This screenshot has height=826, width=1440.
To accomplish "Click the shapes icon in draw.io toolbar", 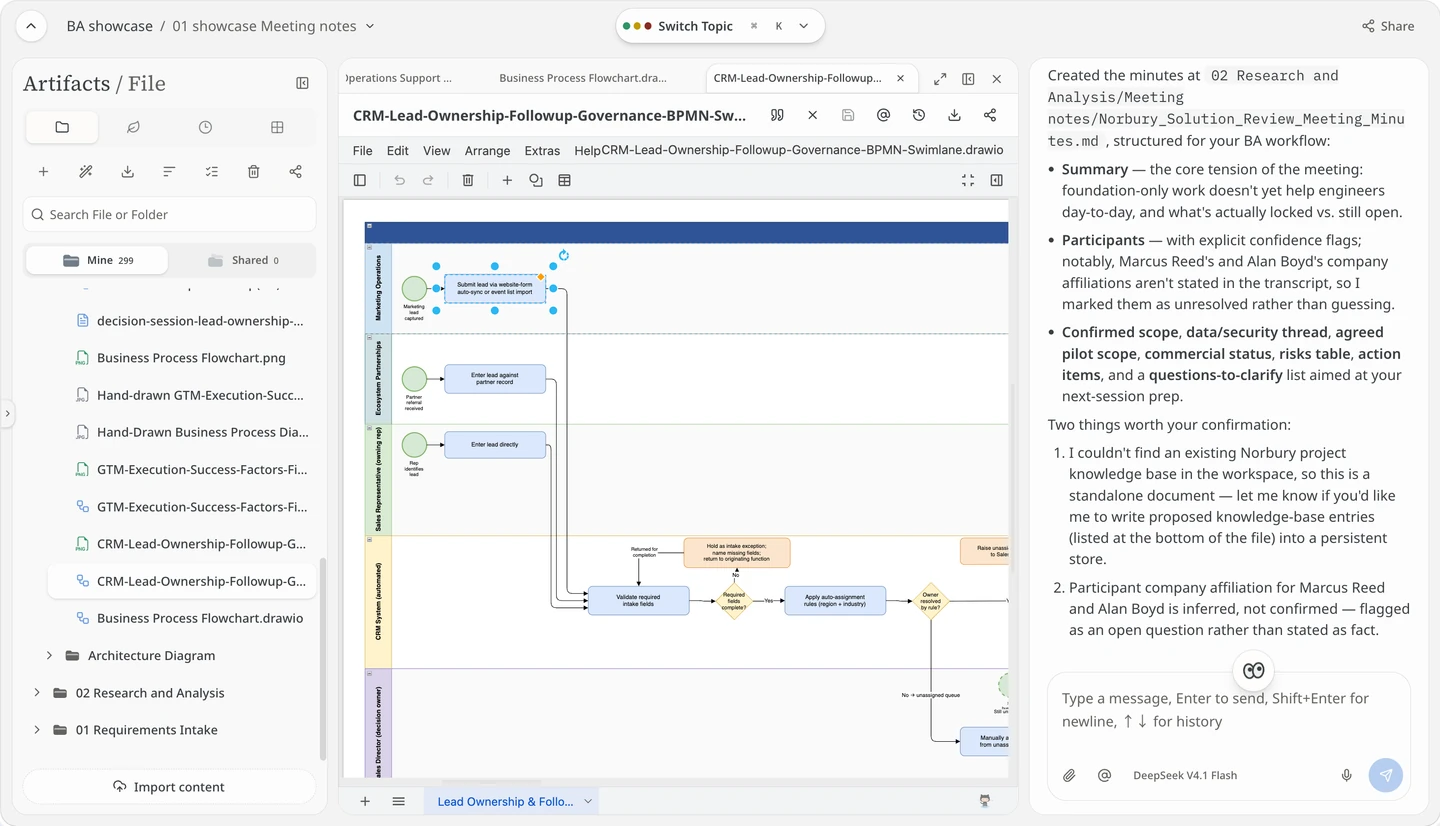I will click(x=536, y=180).
